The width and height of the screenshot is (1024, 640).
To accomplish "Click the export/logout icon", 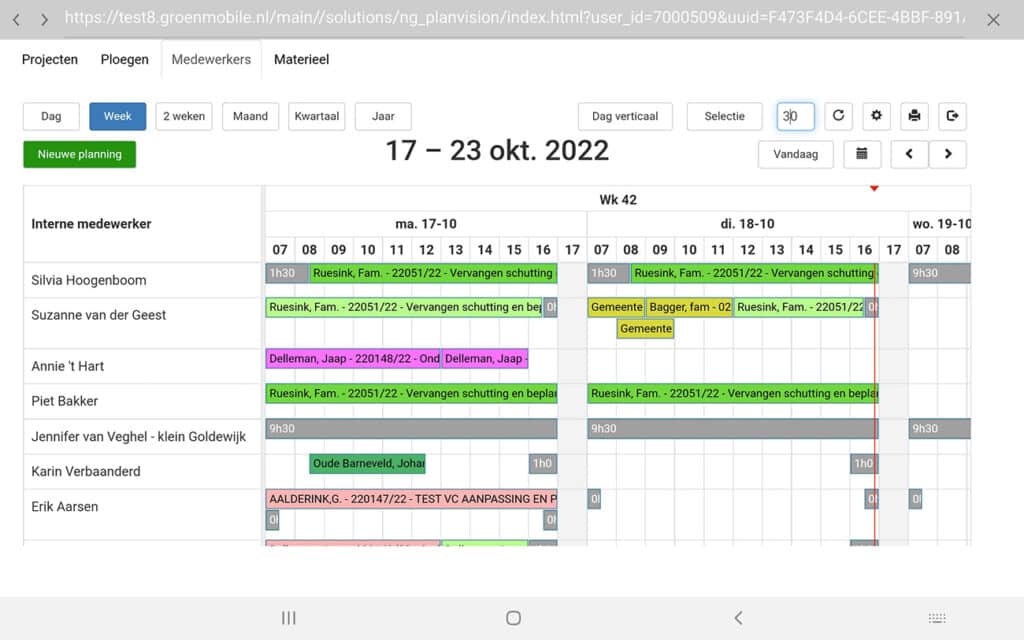I will (952, 116).
